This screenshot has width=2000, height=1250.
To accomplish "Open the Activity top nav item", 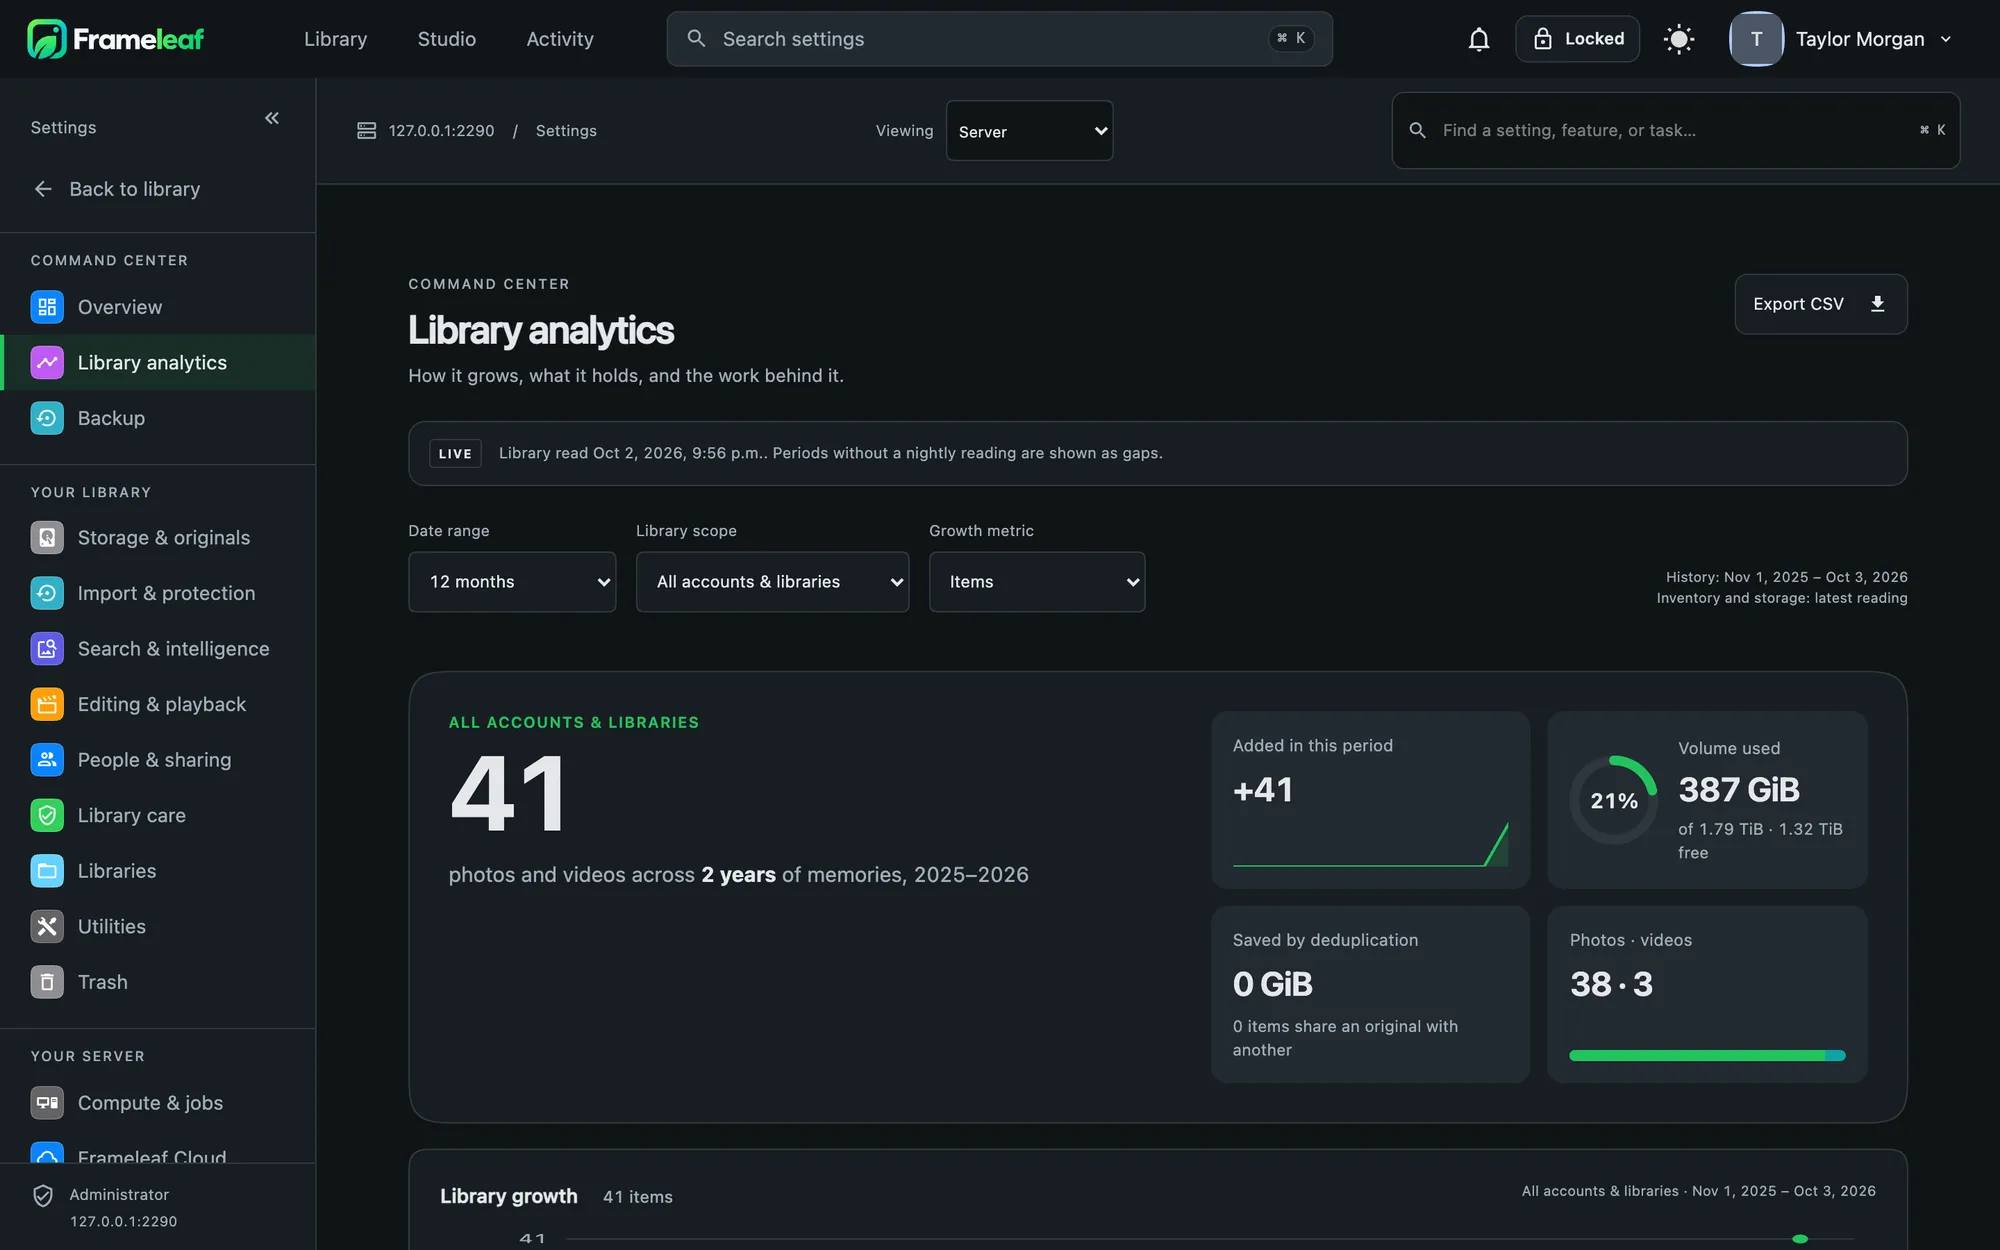I will pos(560,39).
